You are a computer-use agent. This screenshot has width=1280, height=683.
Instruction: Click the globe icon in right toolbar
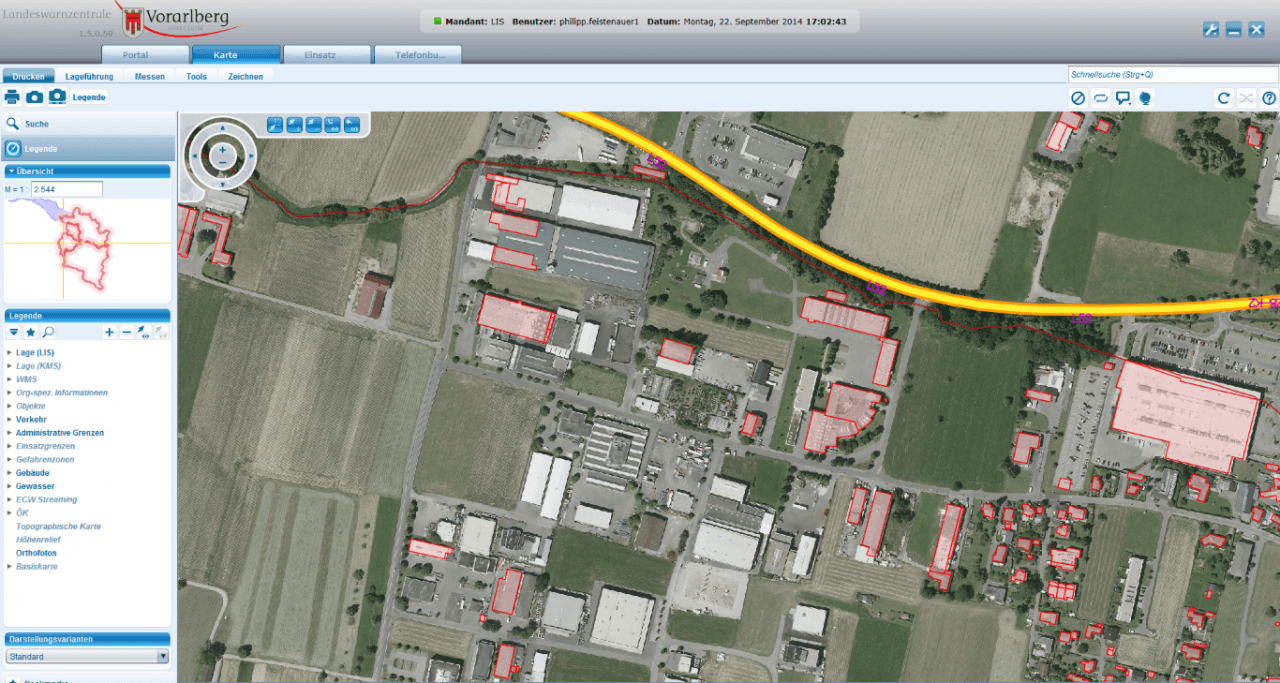1145,98
